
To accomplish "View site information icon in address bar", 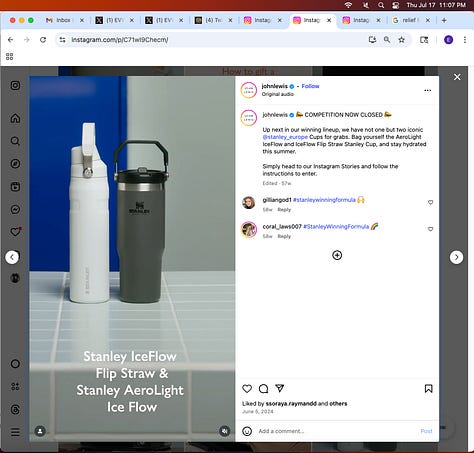I will point(62,40).
